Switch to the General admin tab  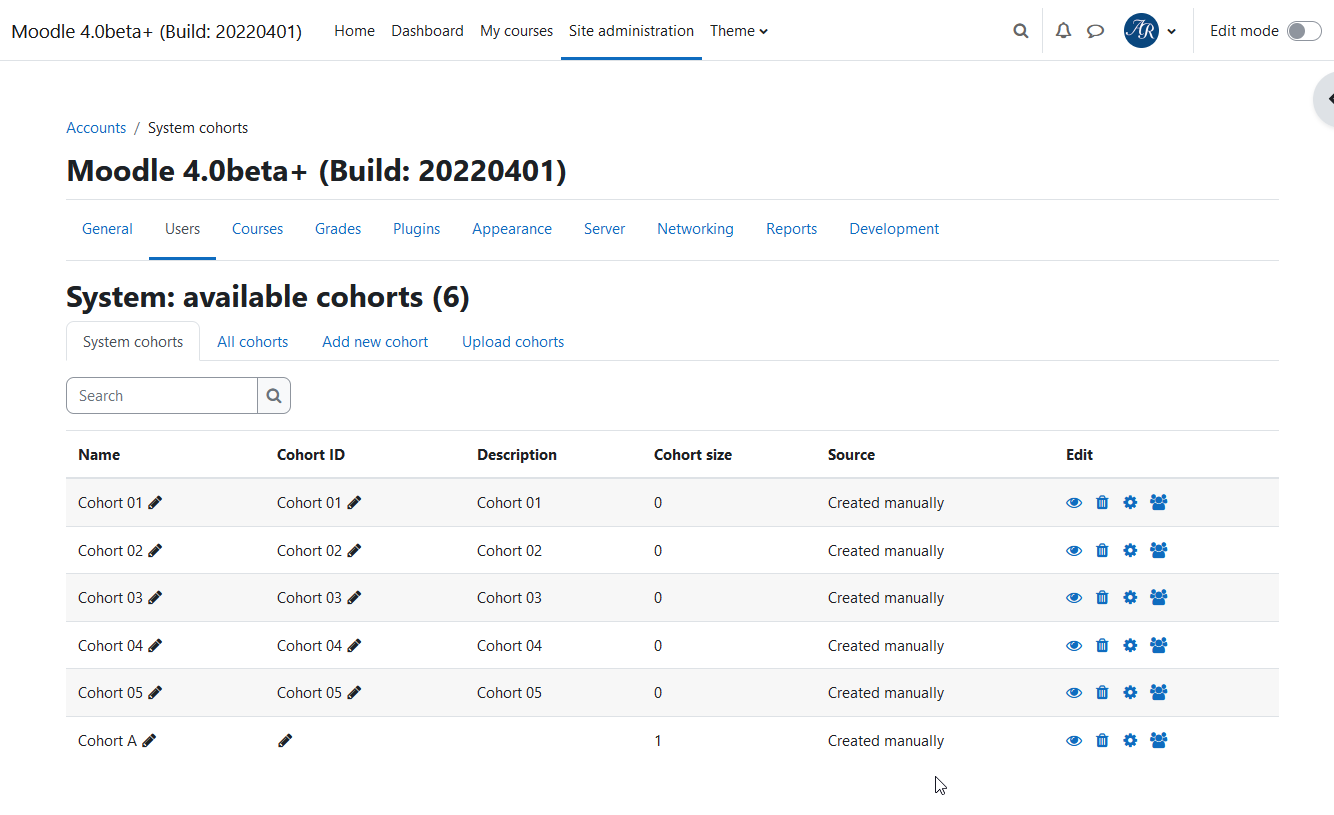click(x=107, y=229)
